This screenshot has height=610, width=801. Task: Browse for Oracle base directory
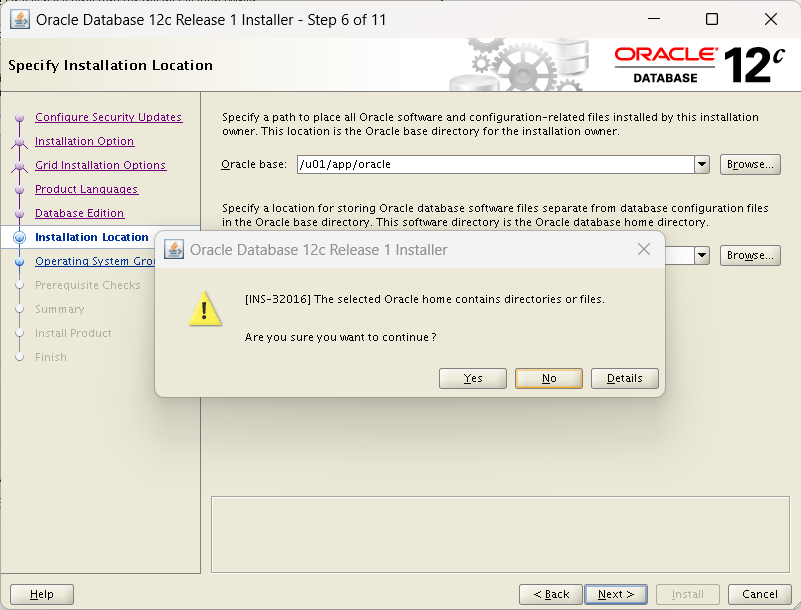click(x=750, y=165)
